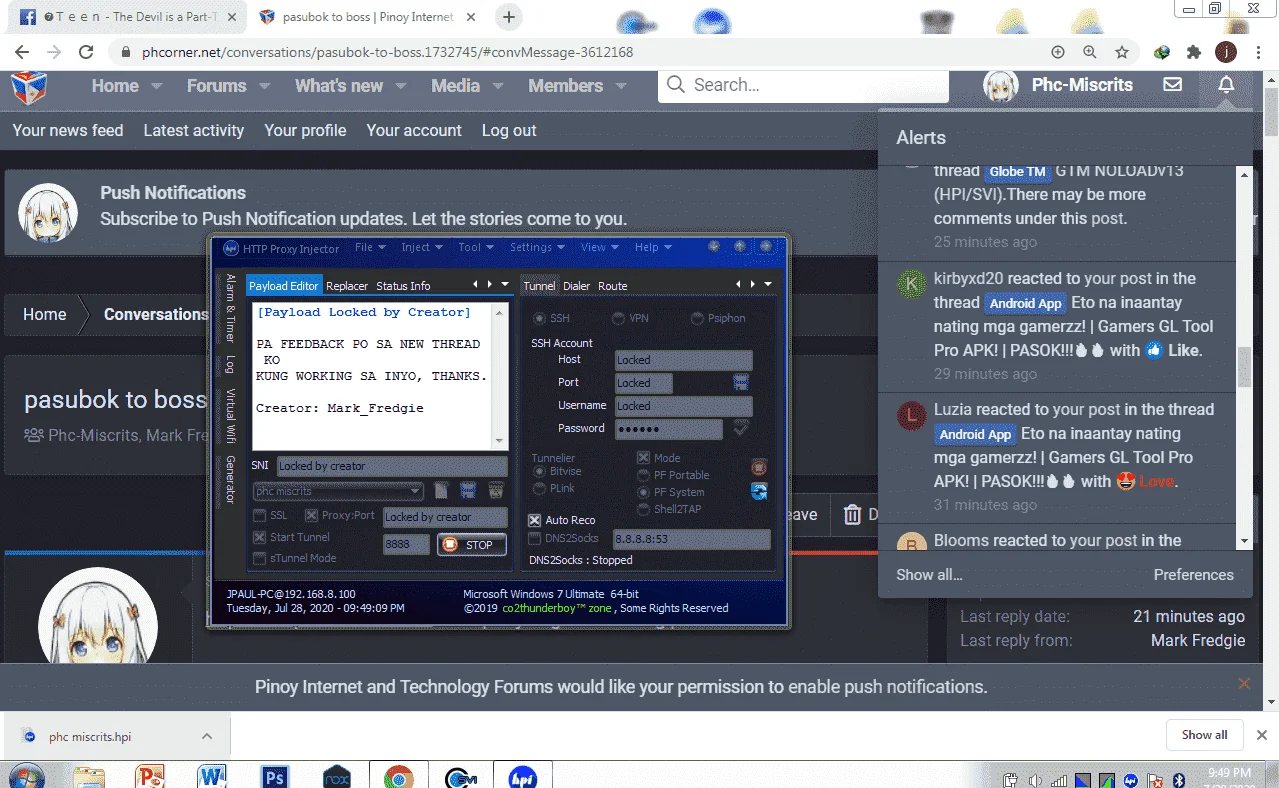This screenshot has height=788, width=1279.
Task: Open Photoshop from the taskbar
Action: pyautogui.click(x=274, y=776)
